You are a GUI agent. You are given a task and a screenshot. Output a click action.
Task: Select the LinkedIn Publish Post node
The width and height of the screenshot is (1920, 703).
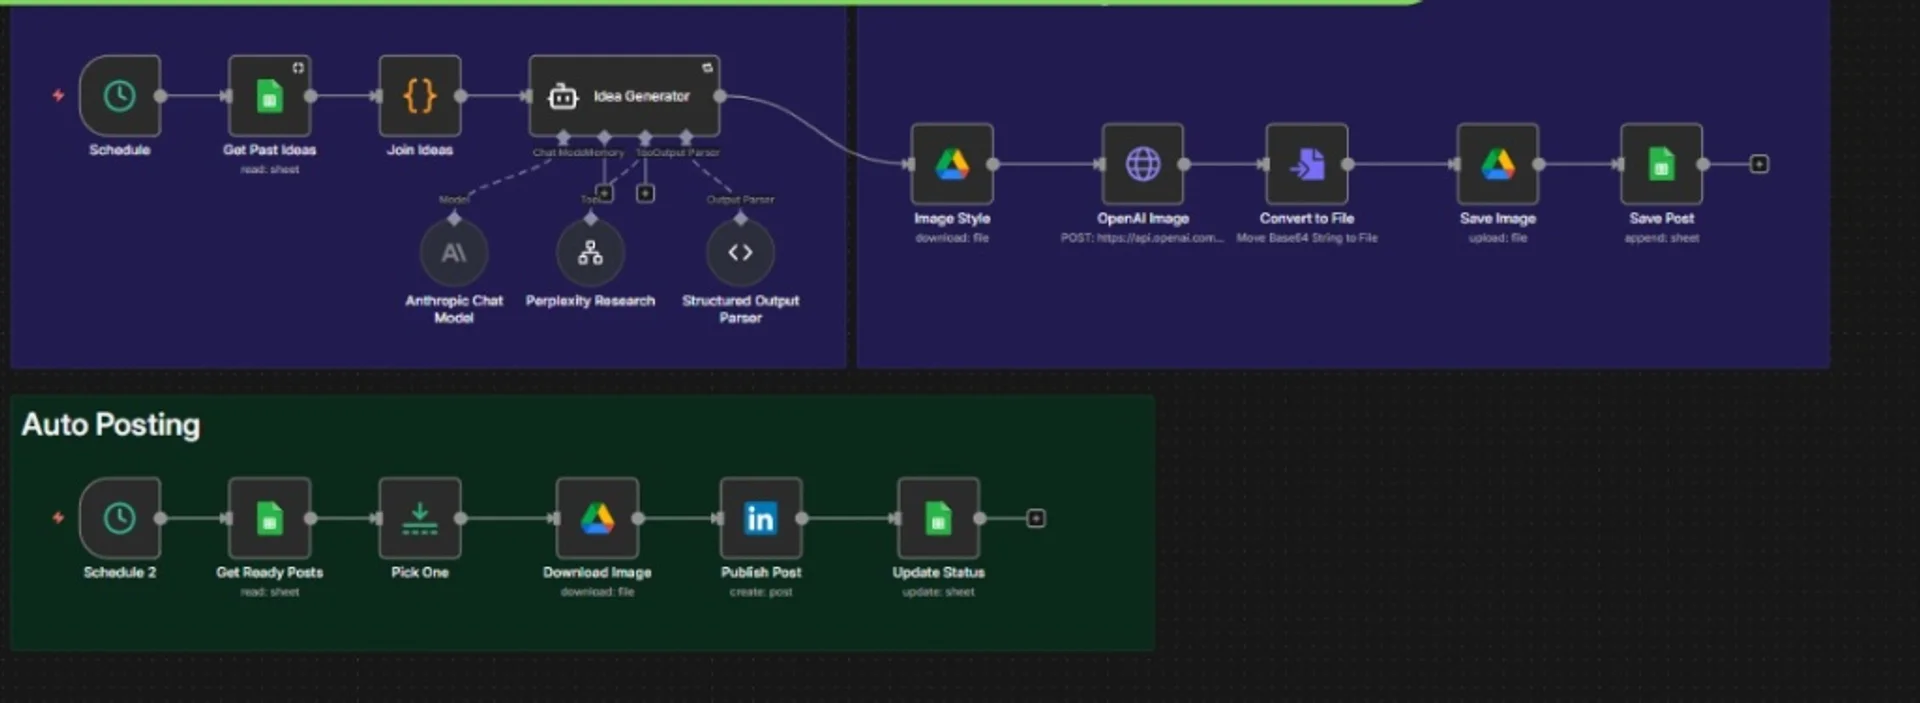pos(761,518)
